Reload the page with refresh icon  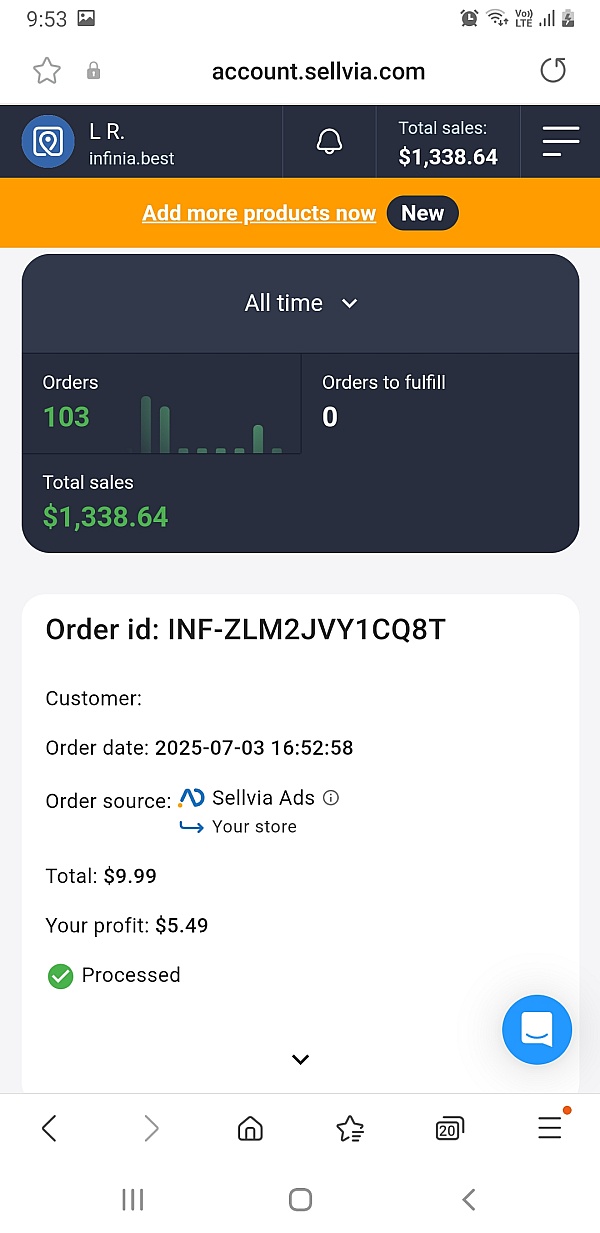tap(552, 71)
